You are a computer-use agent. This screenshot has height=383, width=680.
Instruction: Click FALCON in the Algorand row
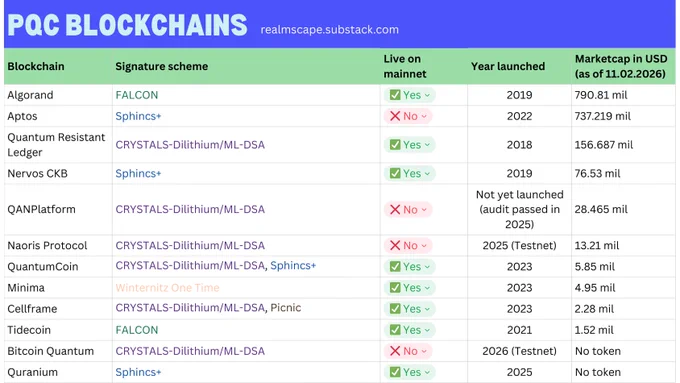[x=137, y=95]
